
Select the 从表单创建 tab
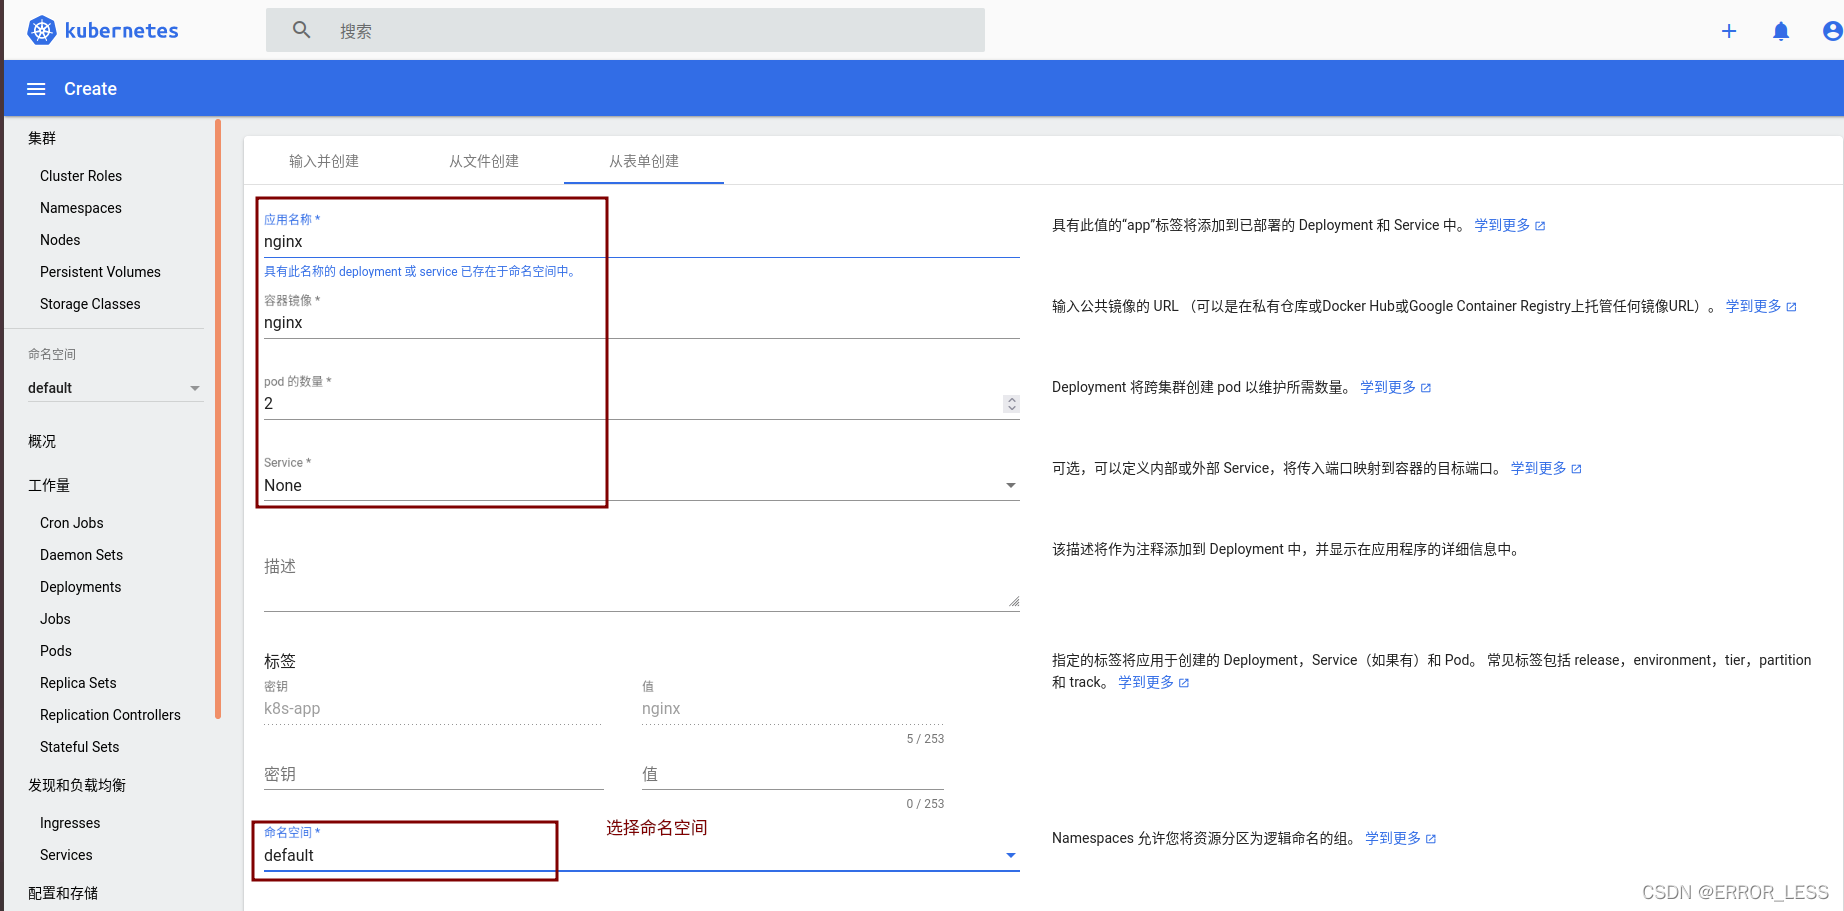pos(644,161)
